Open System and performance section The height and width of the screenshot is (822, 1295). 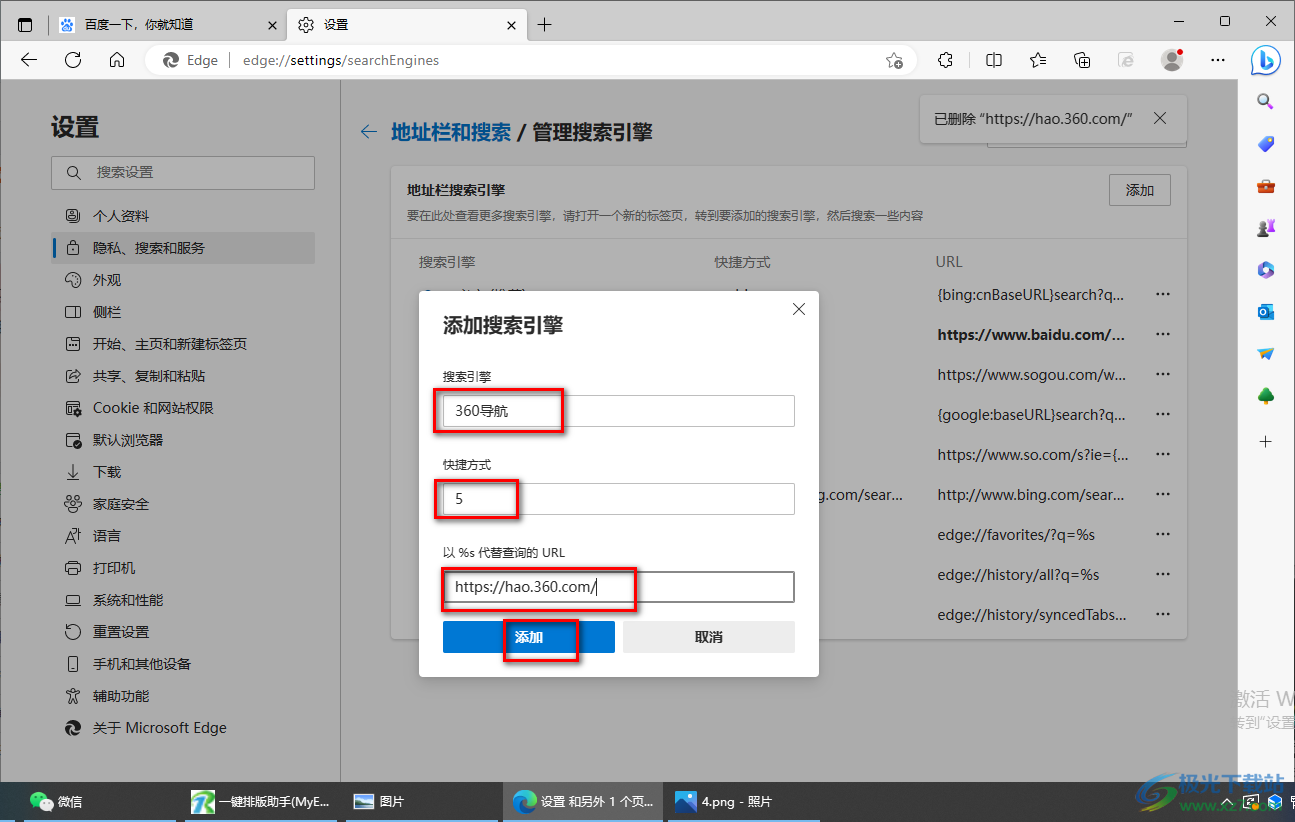click(x=183, y=600)
